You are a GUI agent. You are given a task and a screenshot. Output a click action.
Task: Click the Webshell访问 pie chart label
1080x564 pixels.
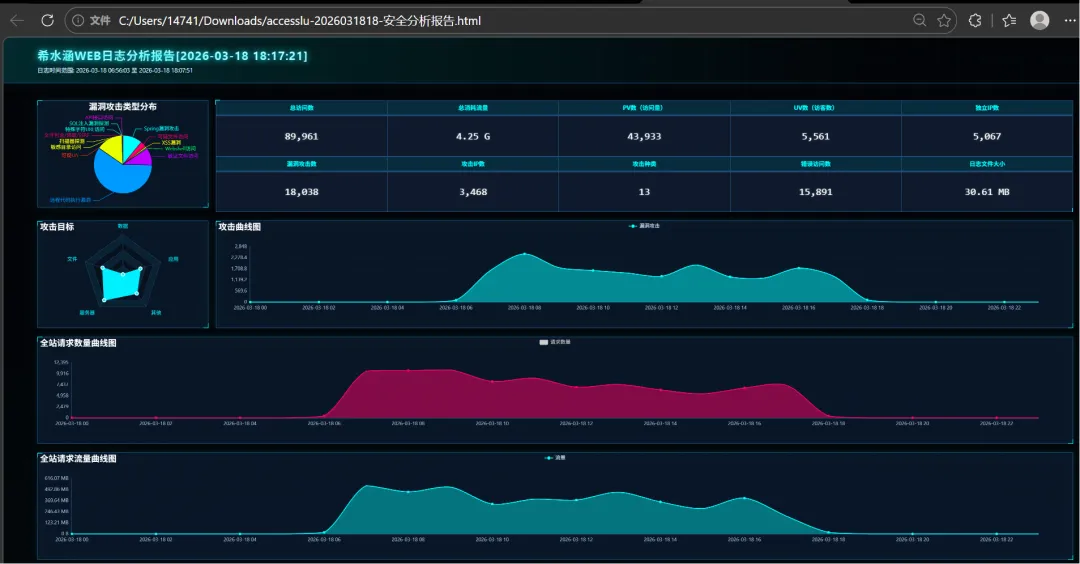pyautogui.click(x=180, y=148)
